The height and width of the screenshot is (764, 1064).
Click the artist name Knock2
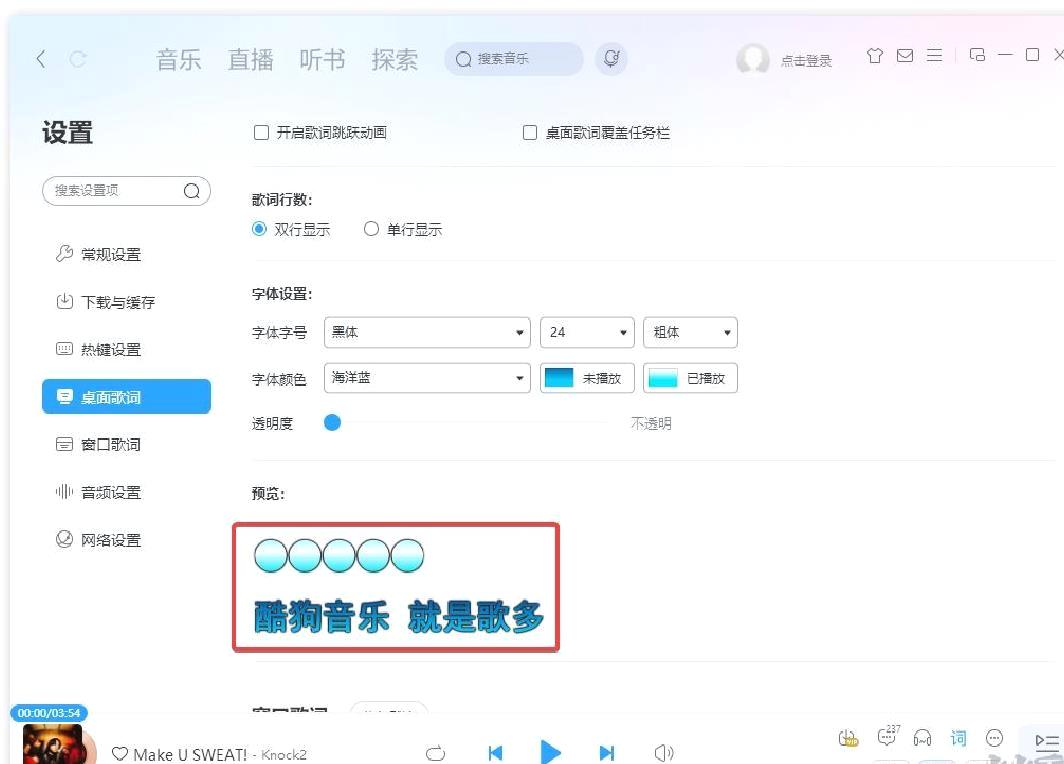coord(284,755)
